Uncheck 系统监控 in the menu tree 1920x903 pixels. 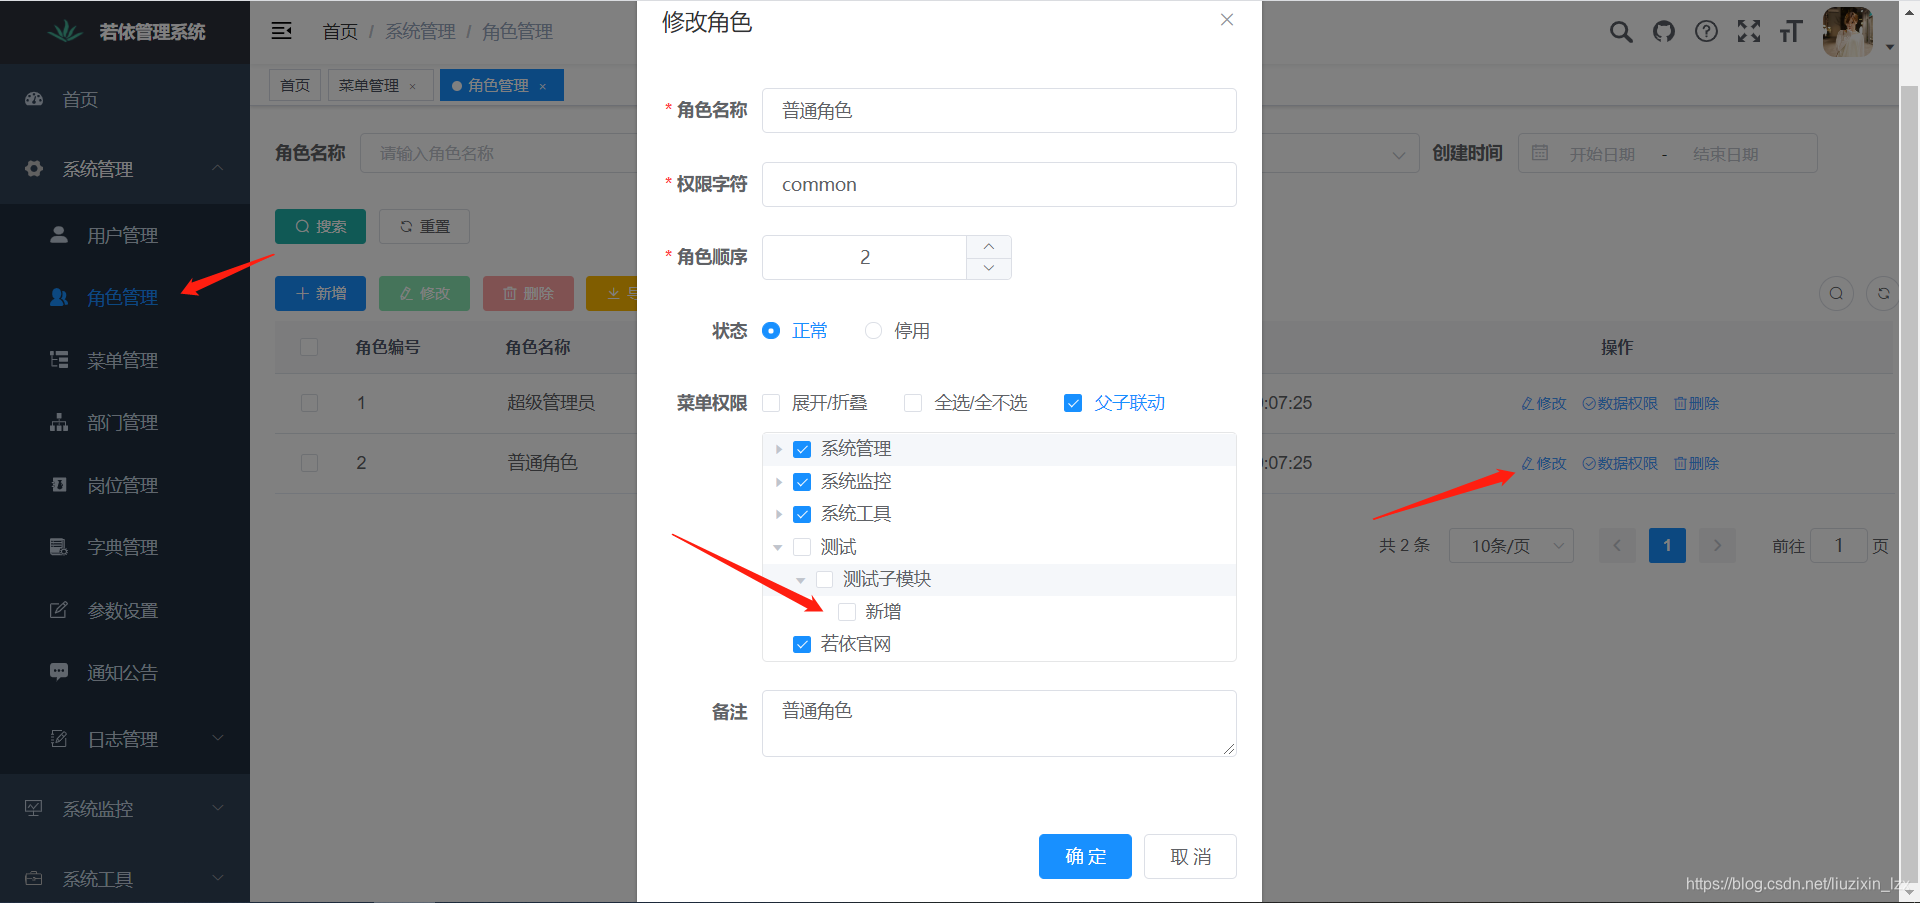click(802, 482)
